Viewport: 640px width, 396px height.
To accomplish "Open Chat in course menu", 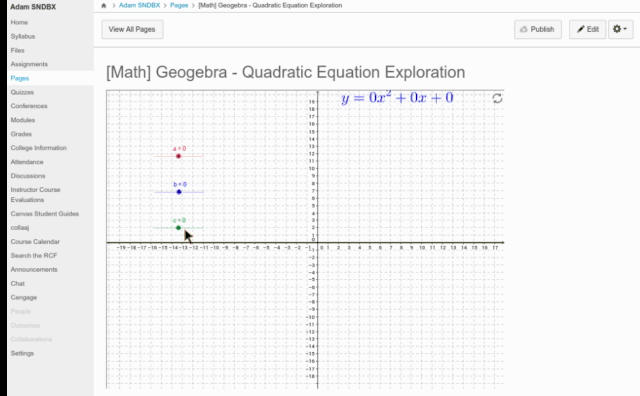I will [x=18, y=283].
